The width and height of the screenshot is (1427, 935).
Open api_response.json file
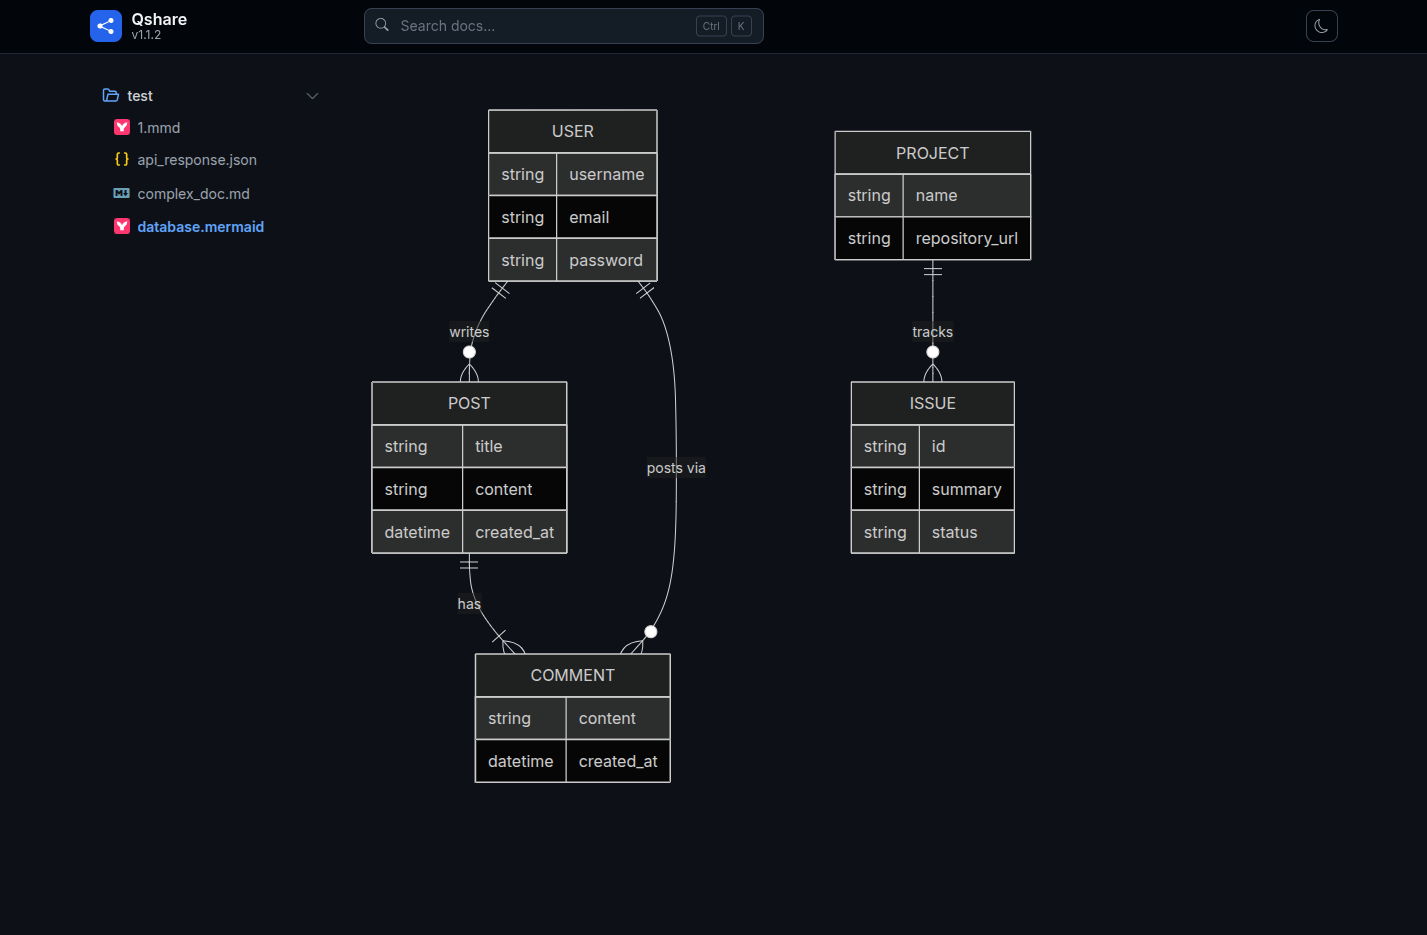197,160
